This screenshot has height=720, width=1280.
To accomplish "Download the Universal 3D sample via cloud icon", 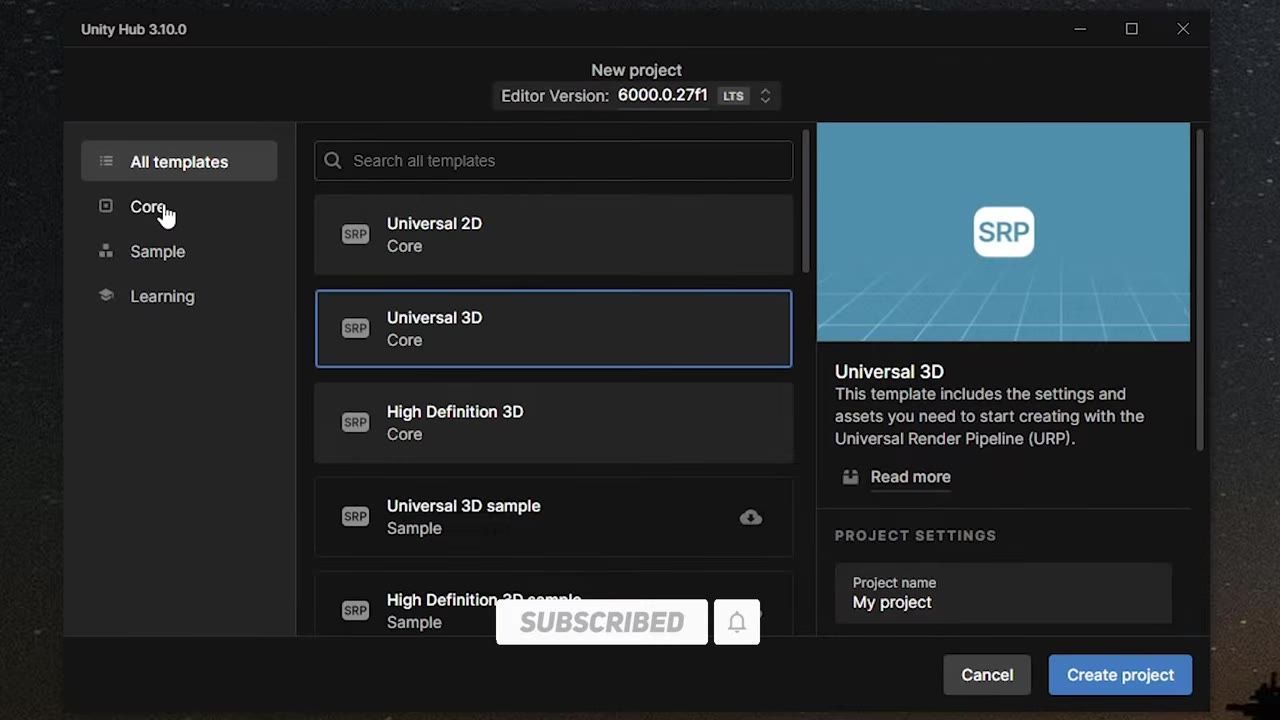I will [x=750, y=517].
